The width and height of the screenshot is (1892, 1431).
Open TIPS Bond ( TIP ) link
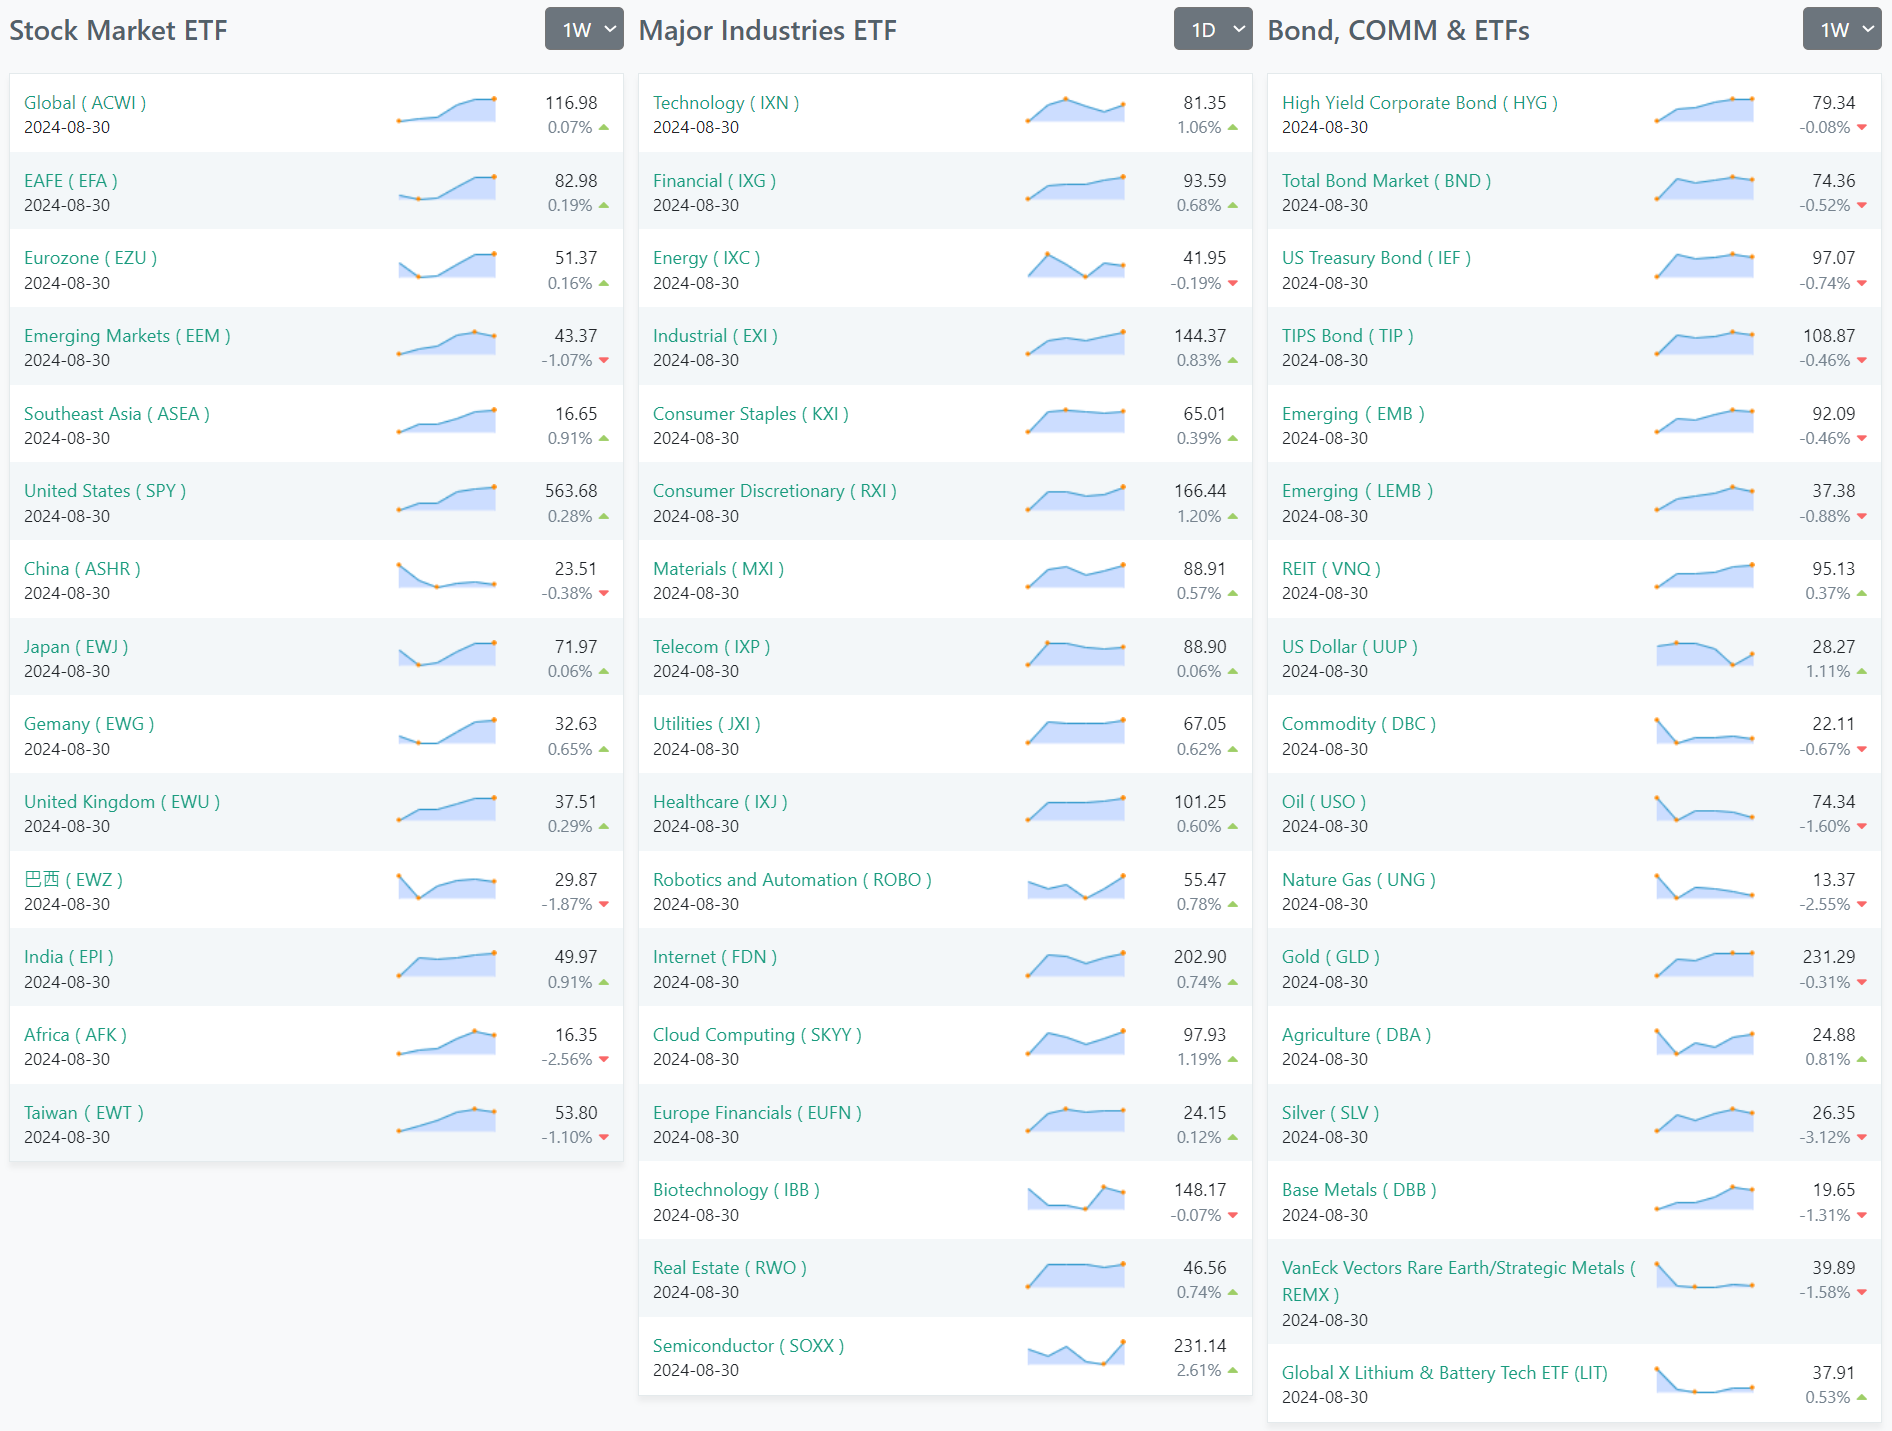click(x=1348, y=336)
